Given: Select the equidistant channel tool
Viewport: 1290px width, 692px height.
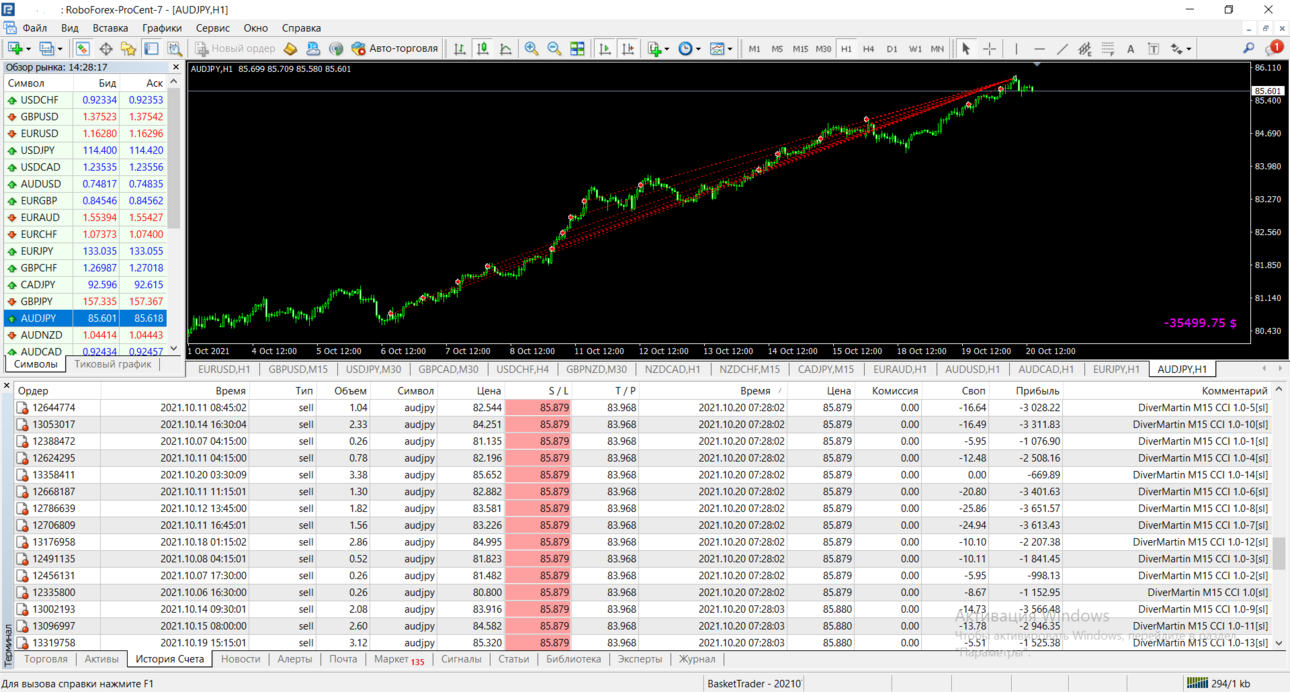Looking at the screenshot, I should point(1085,48).
